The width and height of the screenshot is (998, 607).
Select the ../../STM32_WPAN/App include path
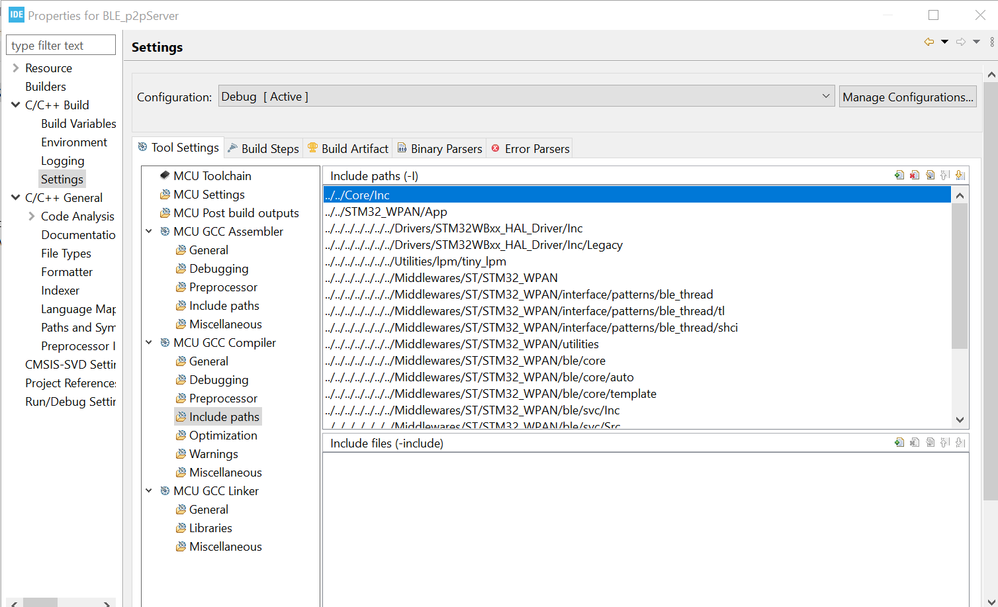[637, 211]
